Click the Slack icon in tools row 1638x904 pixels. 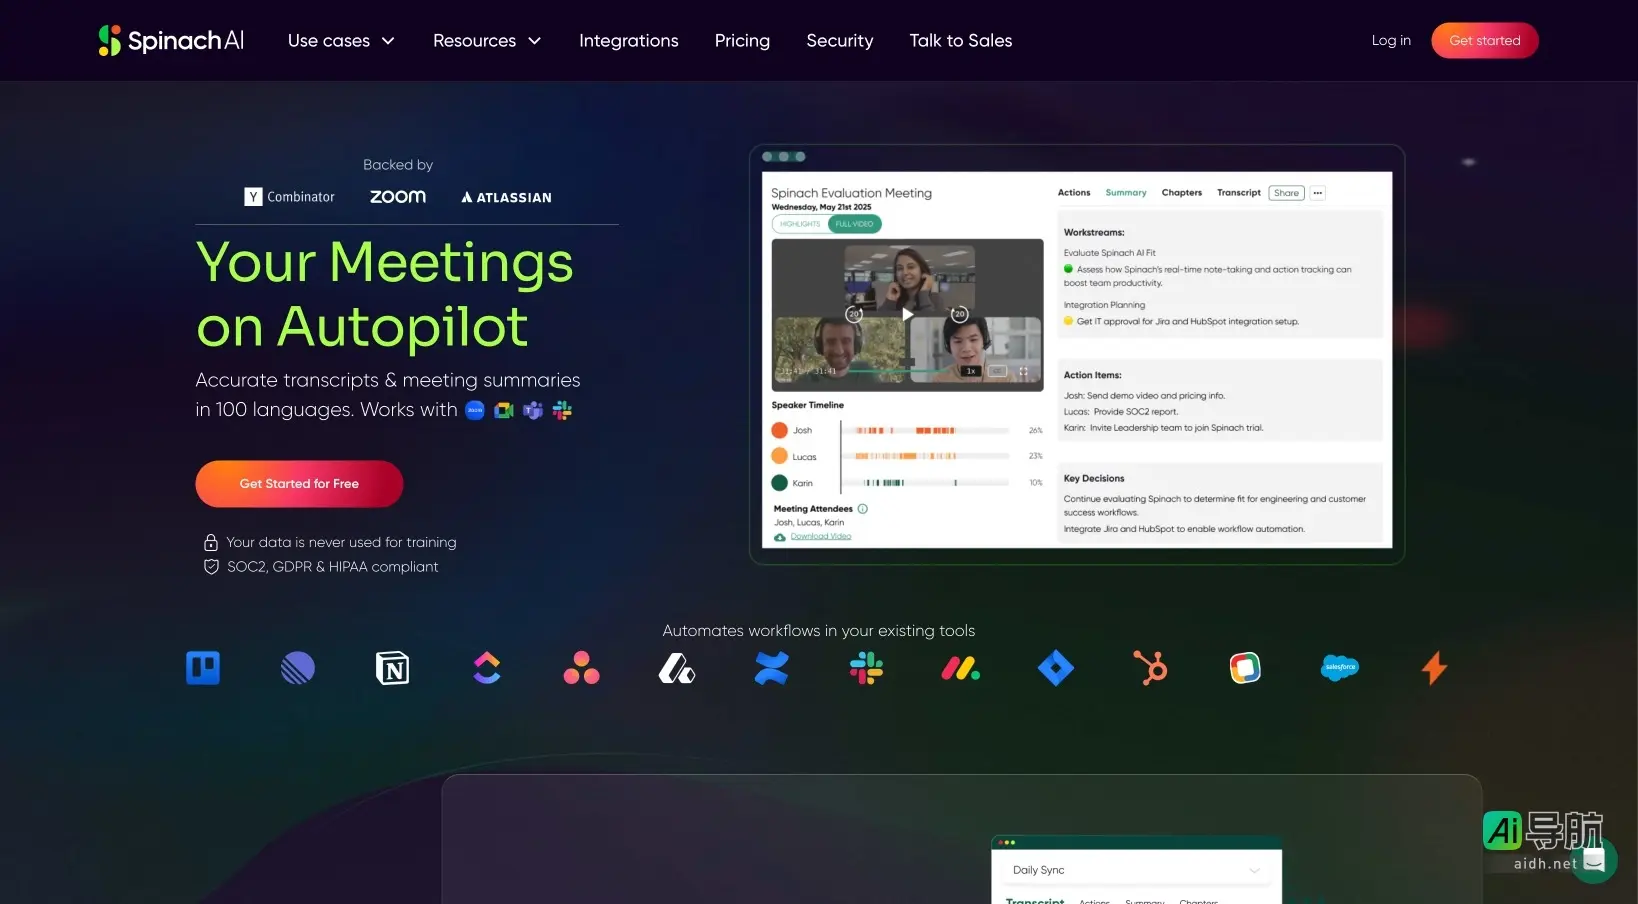866,668
